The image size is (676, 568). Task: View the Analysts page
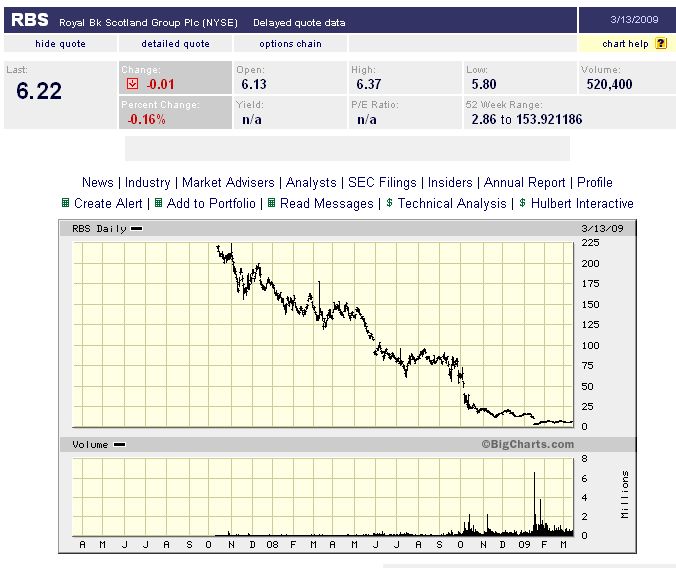(311, 182)
